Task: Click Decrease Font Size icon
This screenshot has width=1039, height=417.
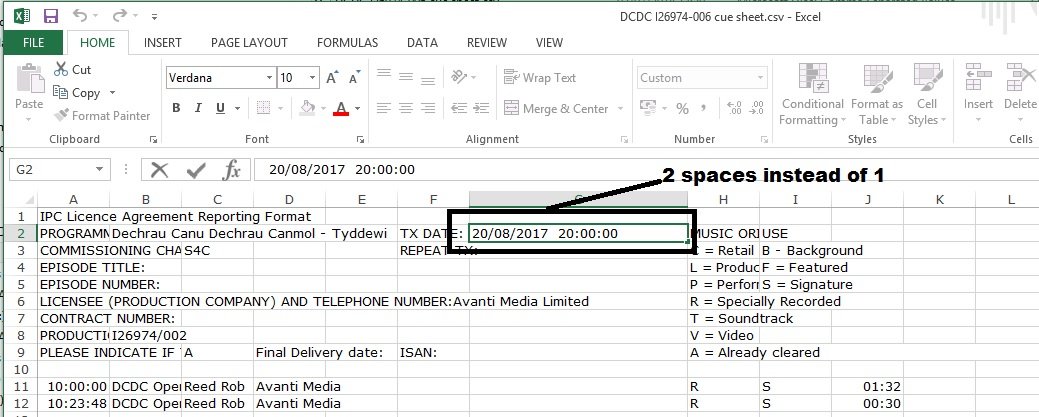Action: (x=354, y=78)
